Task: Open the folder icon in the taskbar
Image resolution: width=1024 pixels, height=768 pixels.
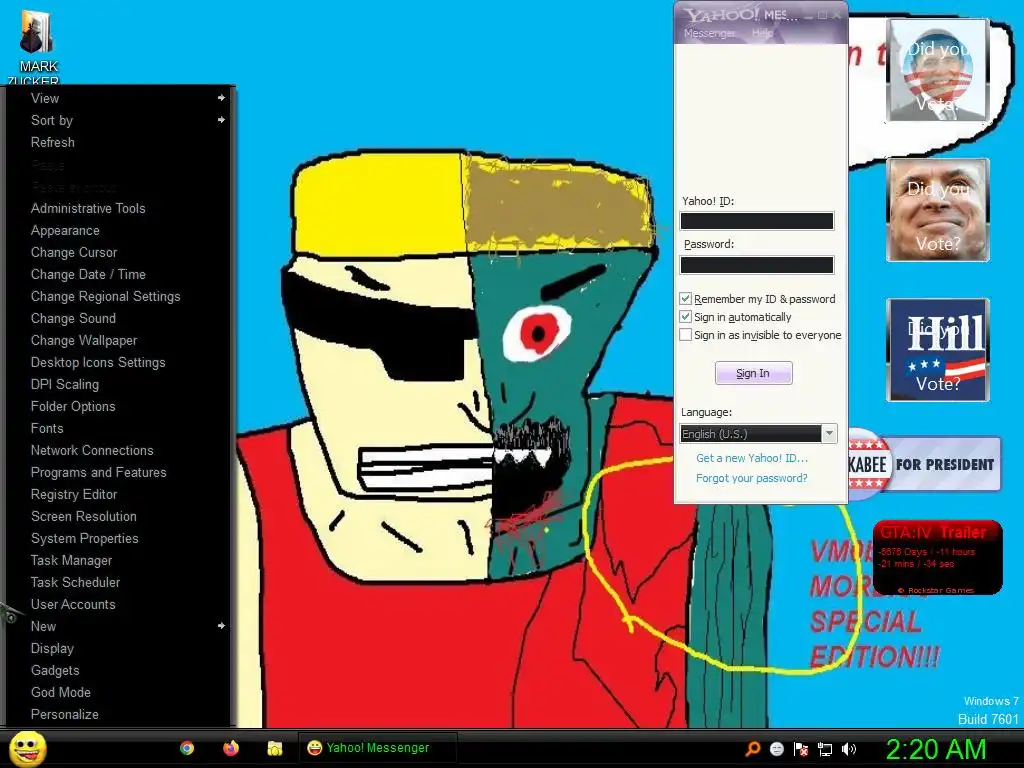Action: tap(275, 748)
